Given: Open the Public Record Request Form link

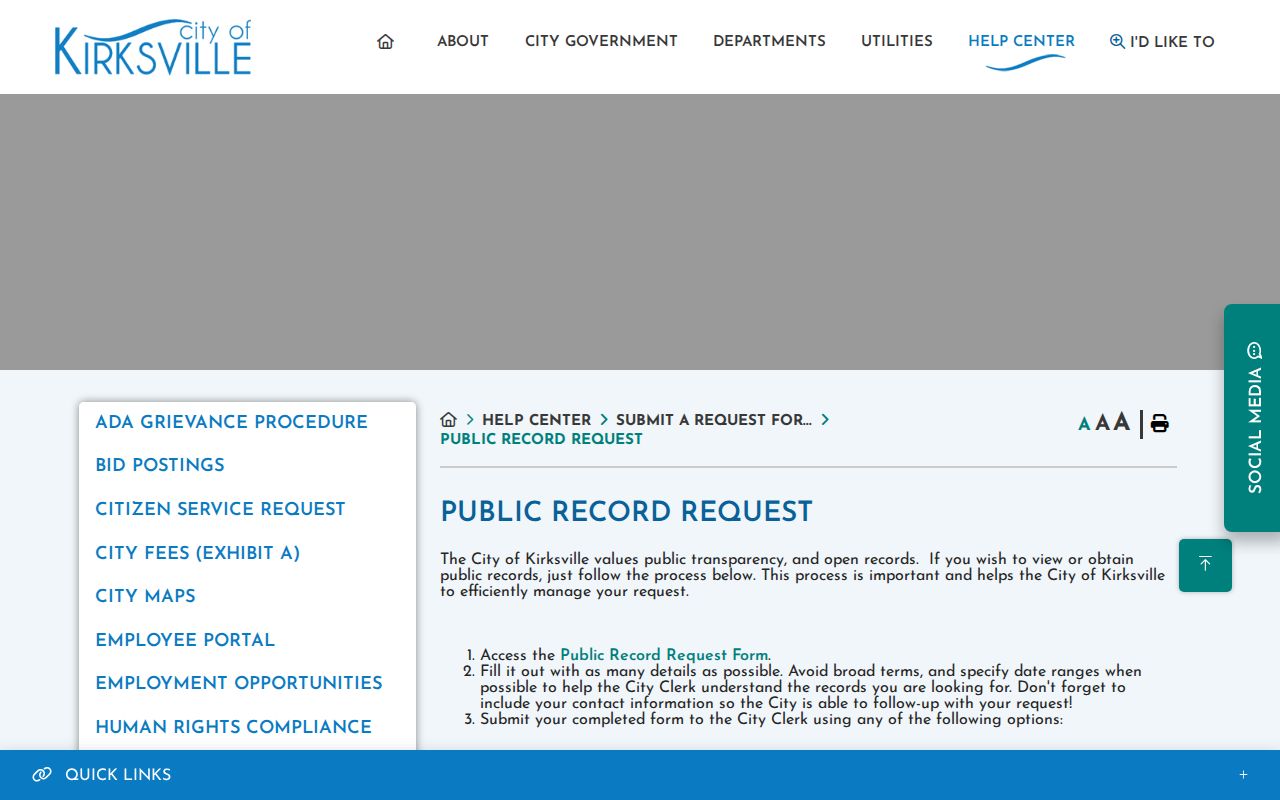Looking at the screenshot, I should click(665, 655).
